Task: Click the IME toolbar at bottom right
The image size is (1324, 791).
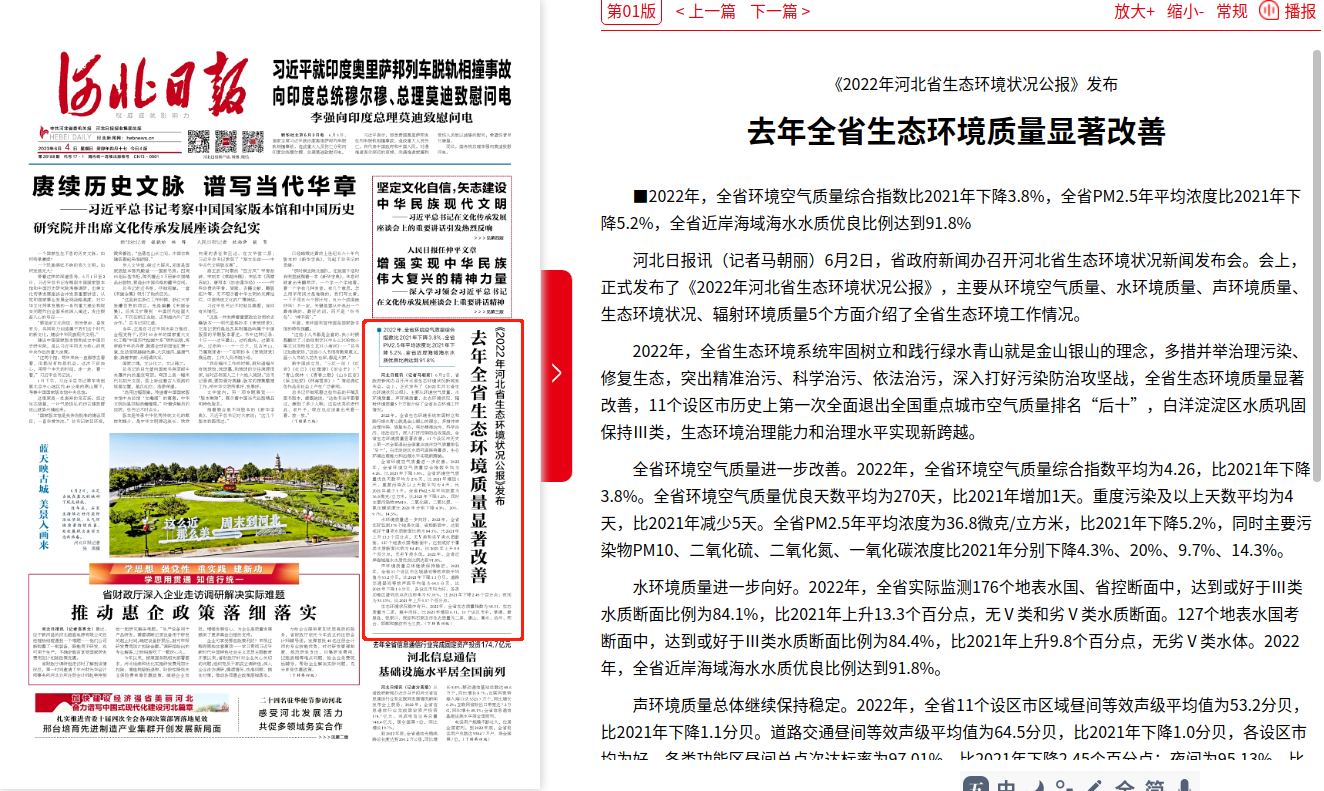Action: tap(1140, 781)
